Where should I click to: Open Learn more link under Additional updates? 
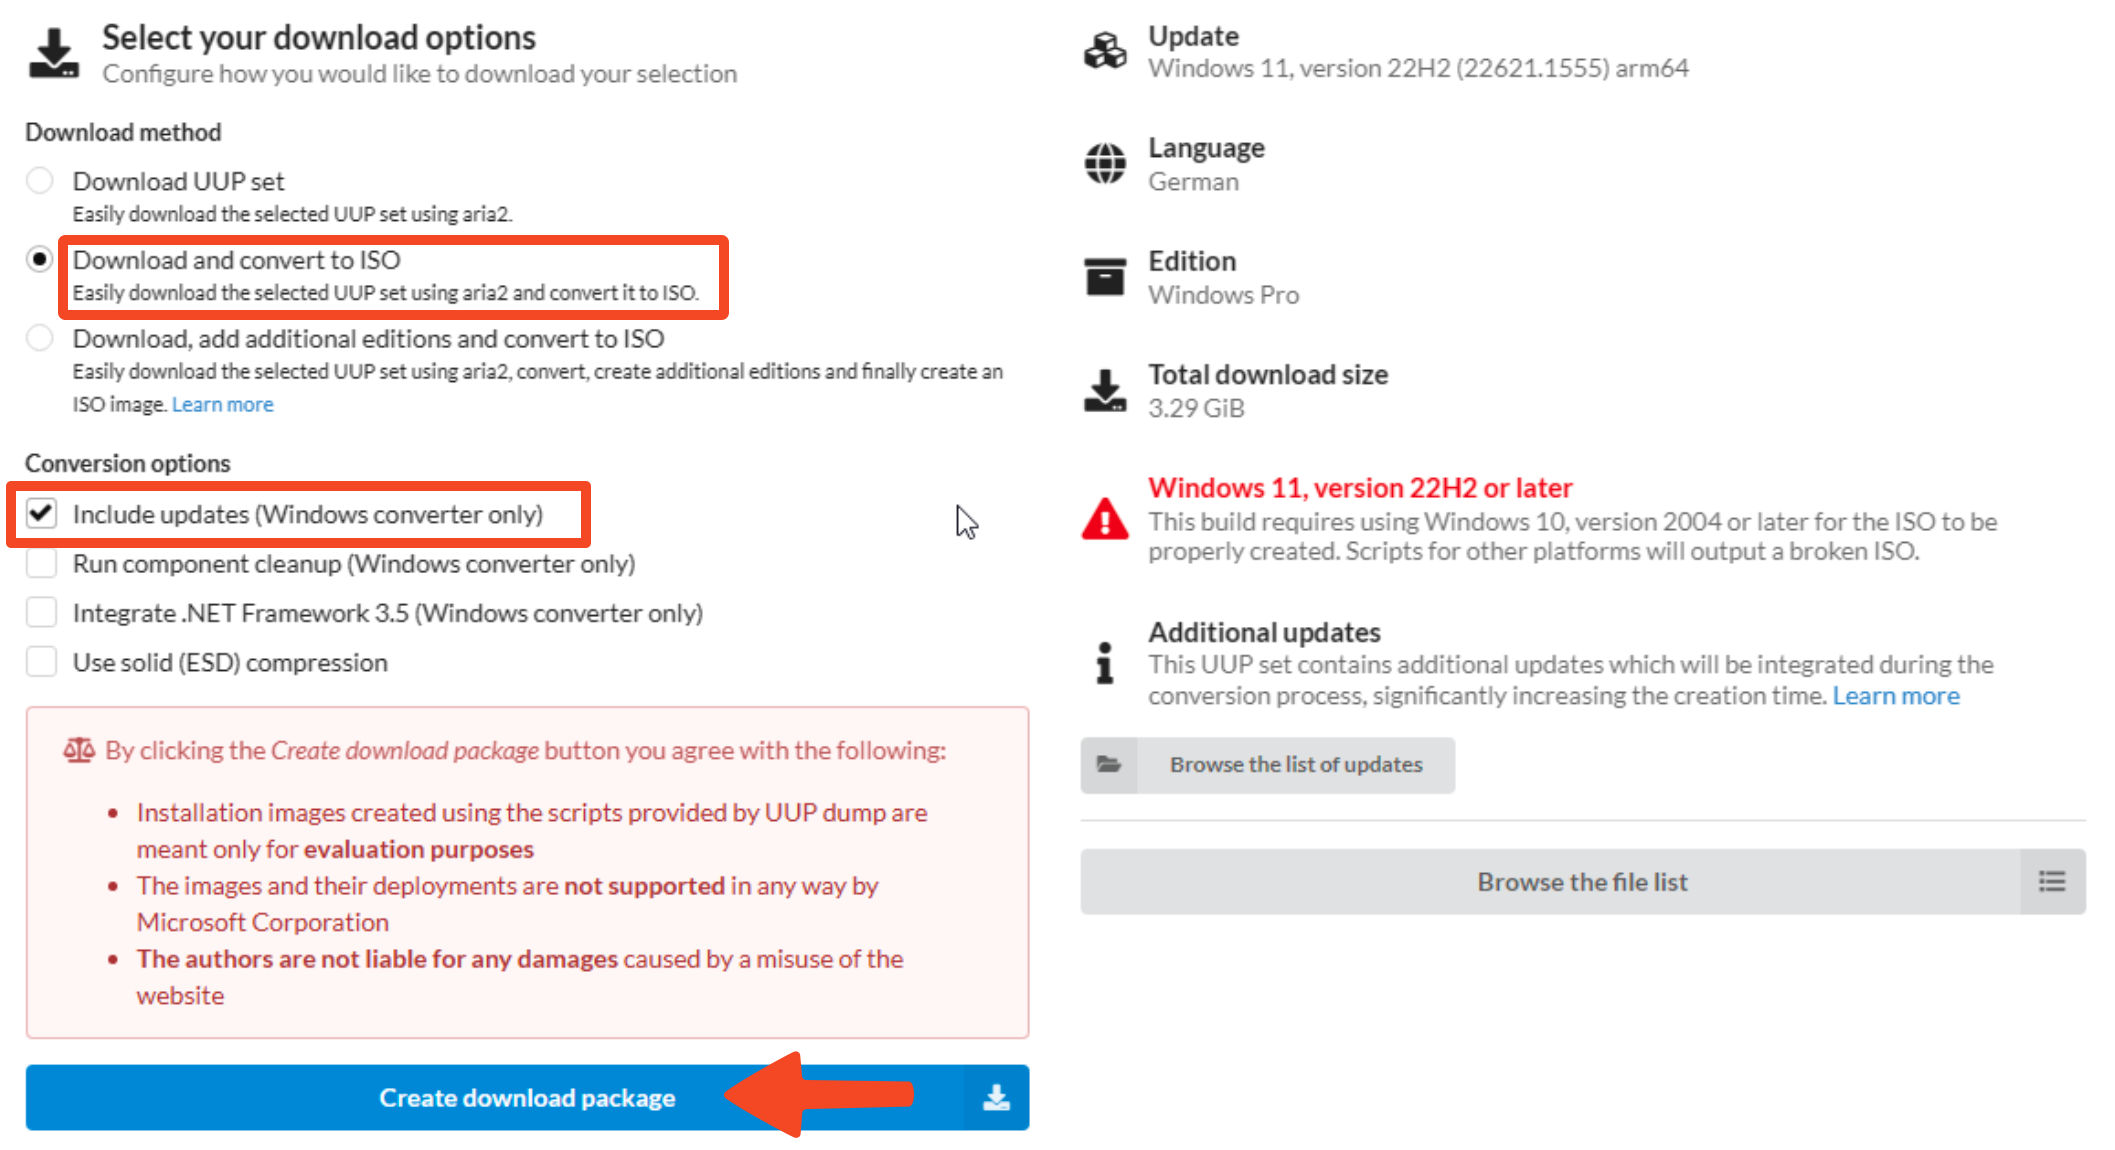[1895, 696]
